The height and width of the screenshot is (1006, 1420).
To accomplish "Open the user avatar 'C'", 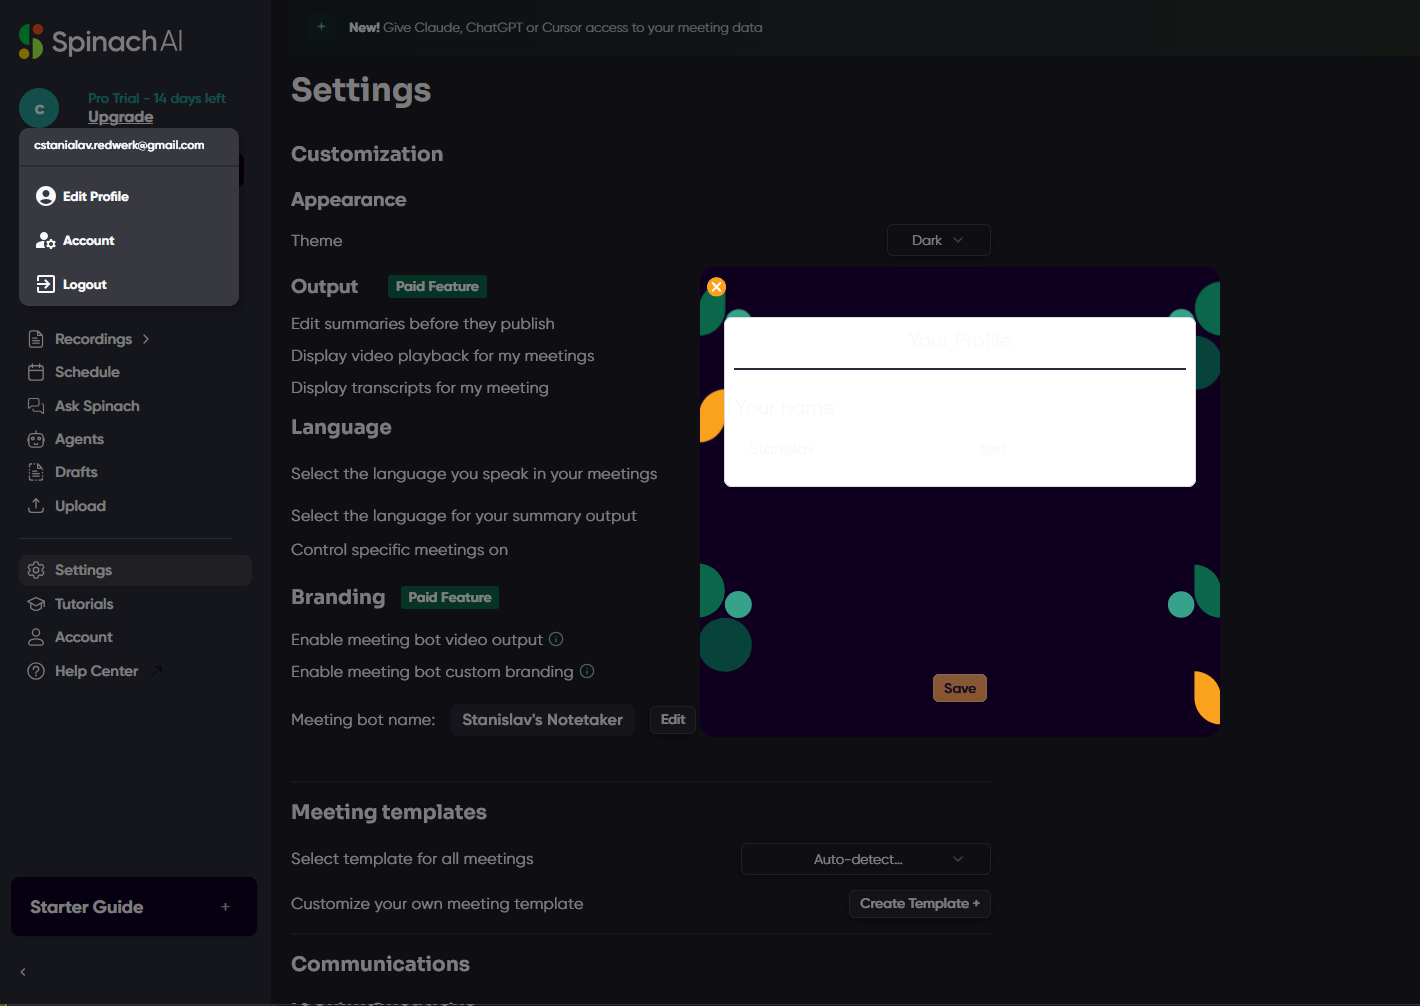I will click(39, 108).
